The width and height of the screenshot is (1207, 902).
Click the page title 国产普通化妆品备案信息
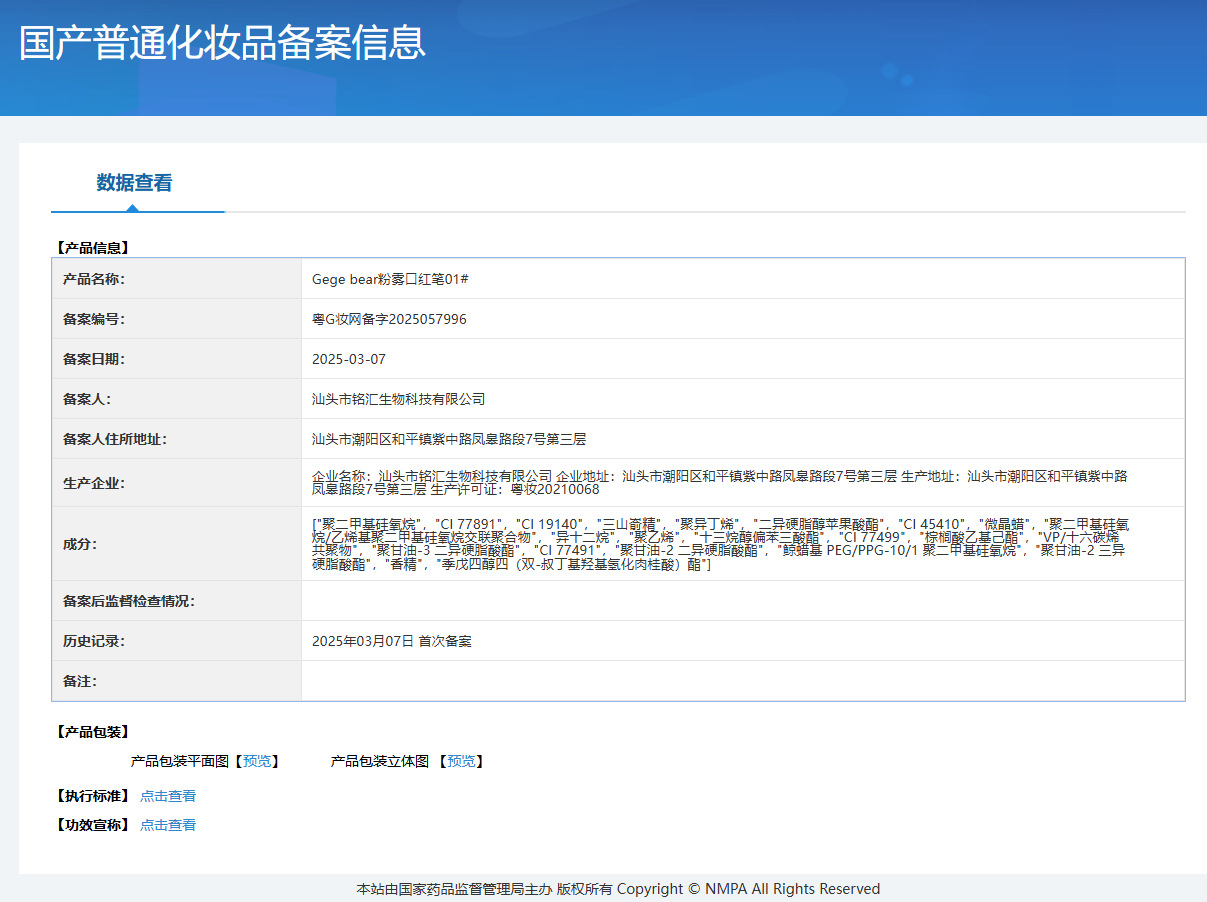(x=221, y=45)
